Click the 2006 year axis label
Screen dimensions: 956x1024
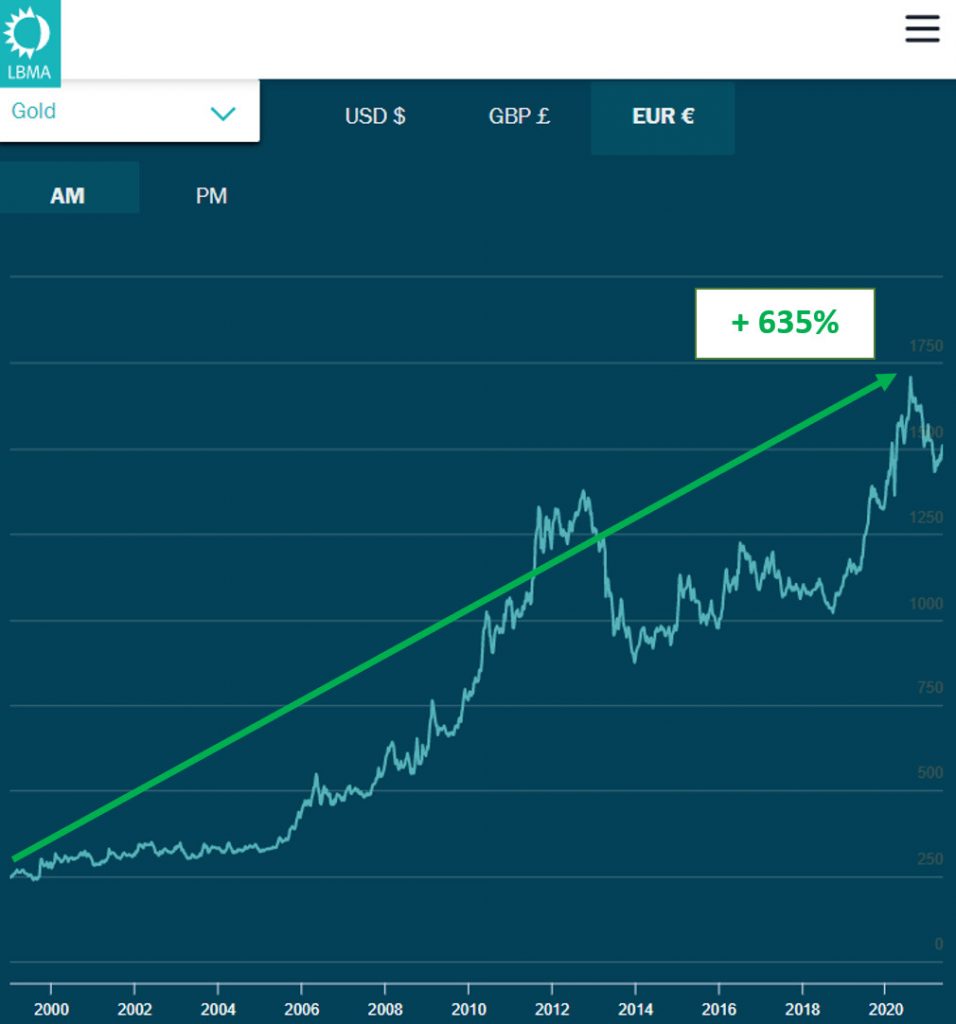click(x=301, y=1008)
